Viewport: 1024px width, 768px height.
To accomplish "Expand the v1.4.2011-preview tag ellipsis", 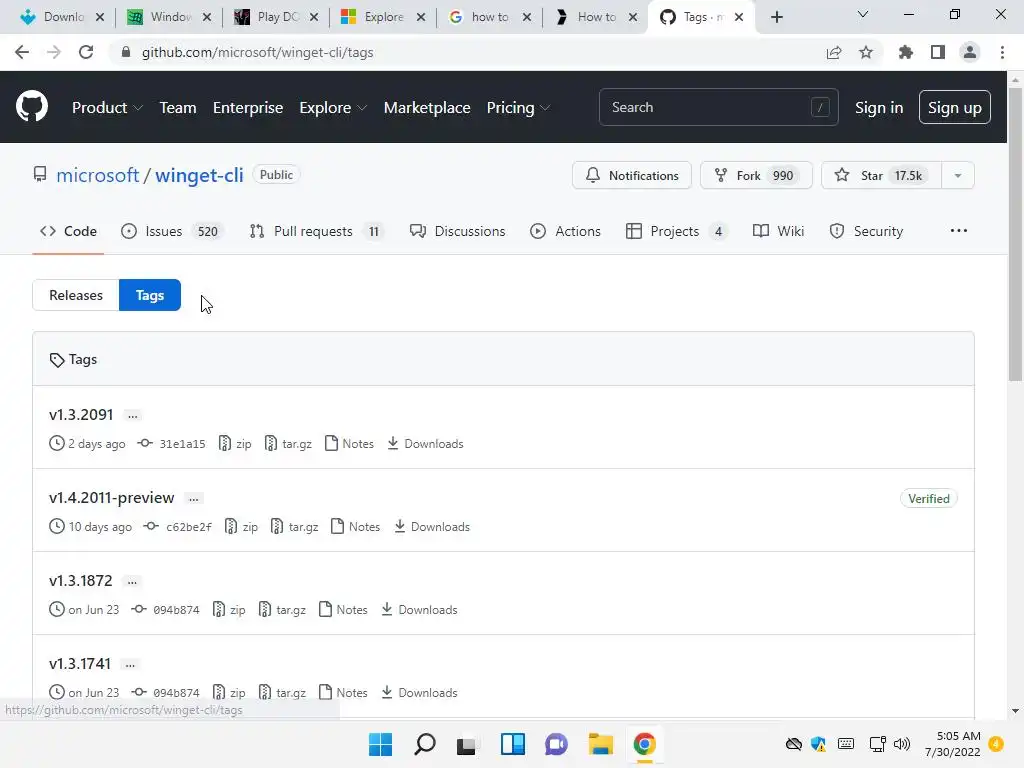I will [x=193, y=498].
